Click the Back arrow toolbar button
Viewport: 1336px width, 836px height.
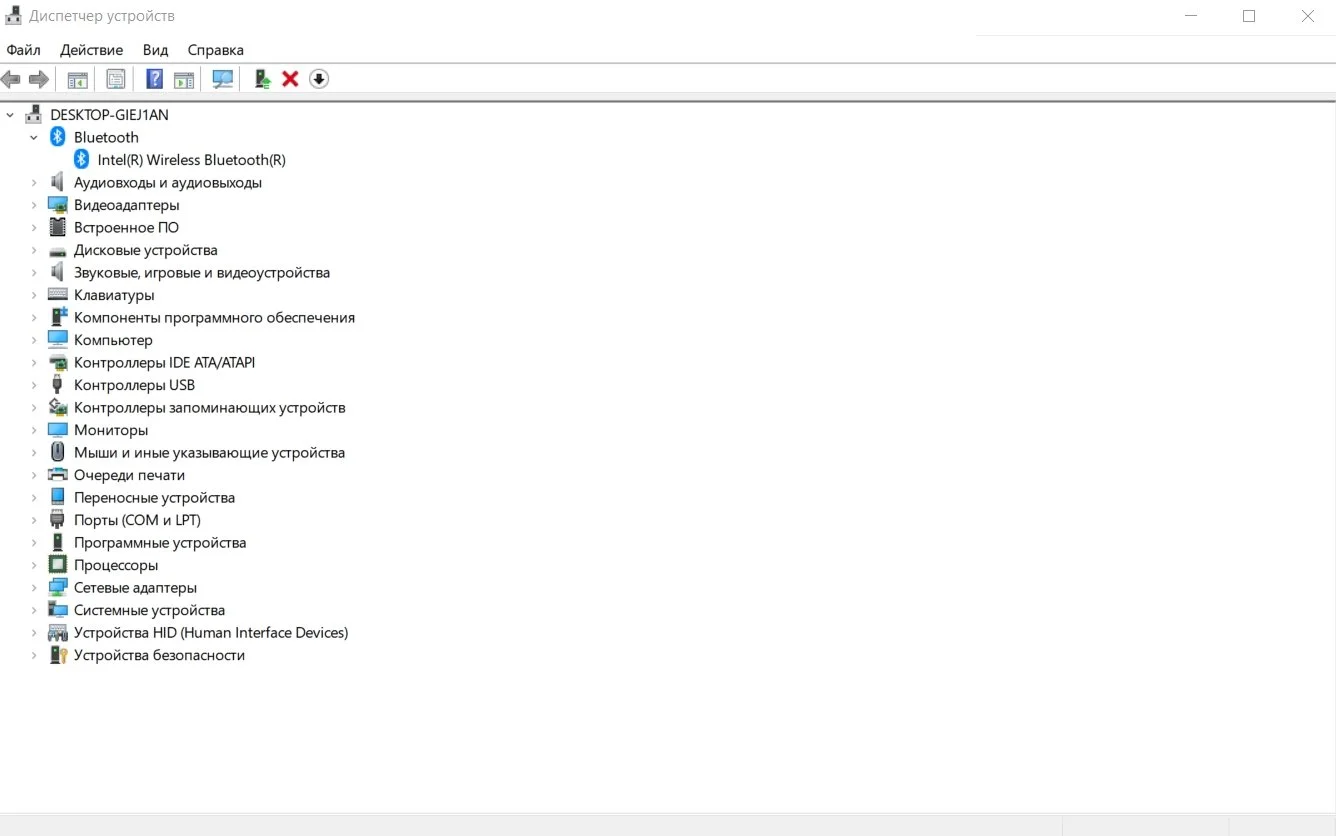click(x=11, y=79)
